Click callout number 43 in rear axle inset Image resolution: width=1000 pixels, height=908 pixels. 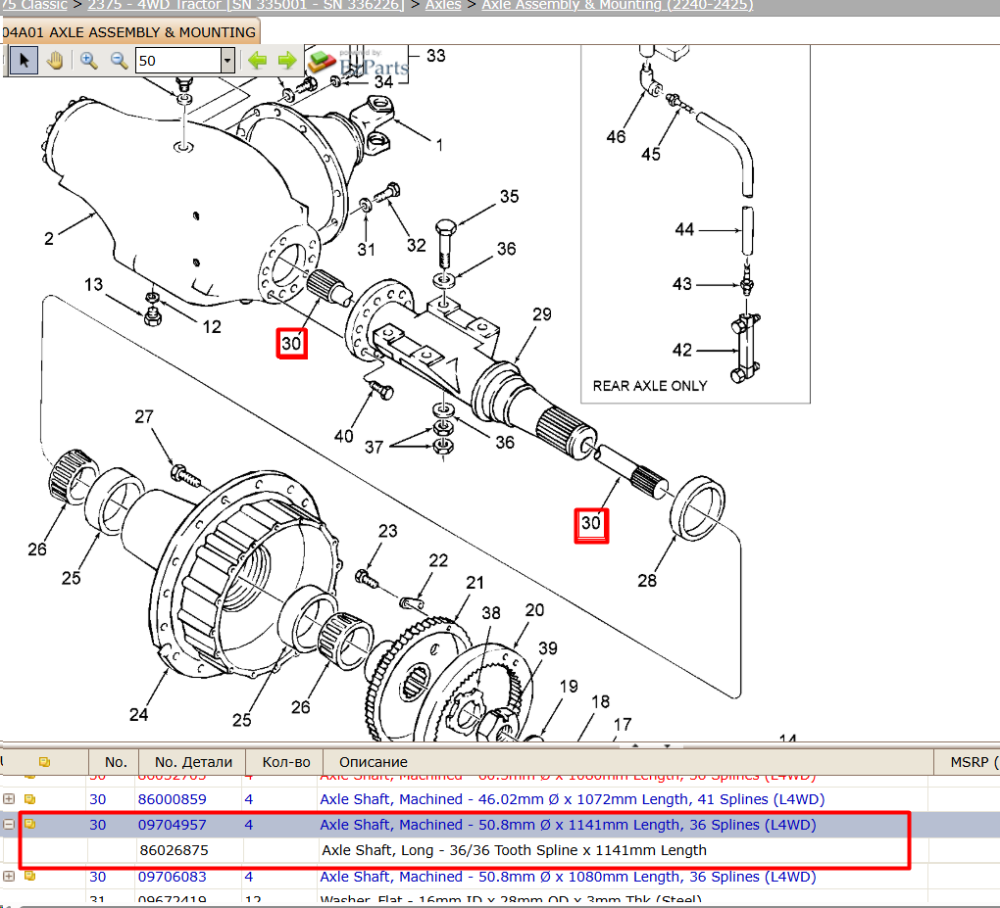[x=682, y=284]
